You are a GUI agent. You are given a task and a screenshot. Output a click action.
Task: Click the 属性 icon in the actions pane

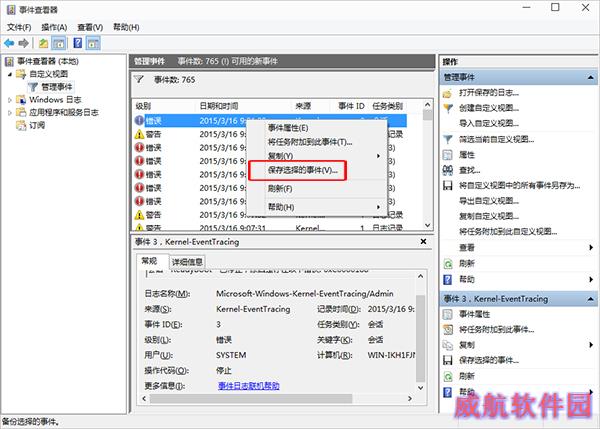coord(447,155)
